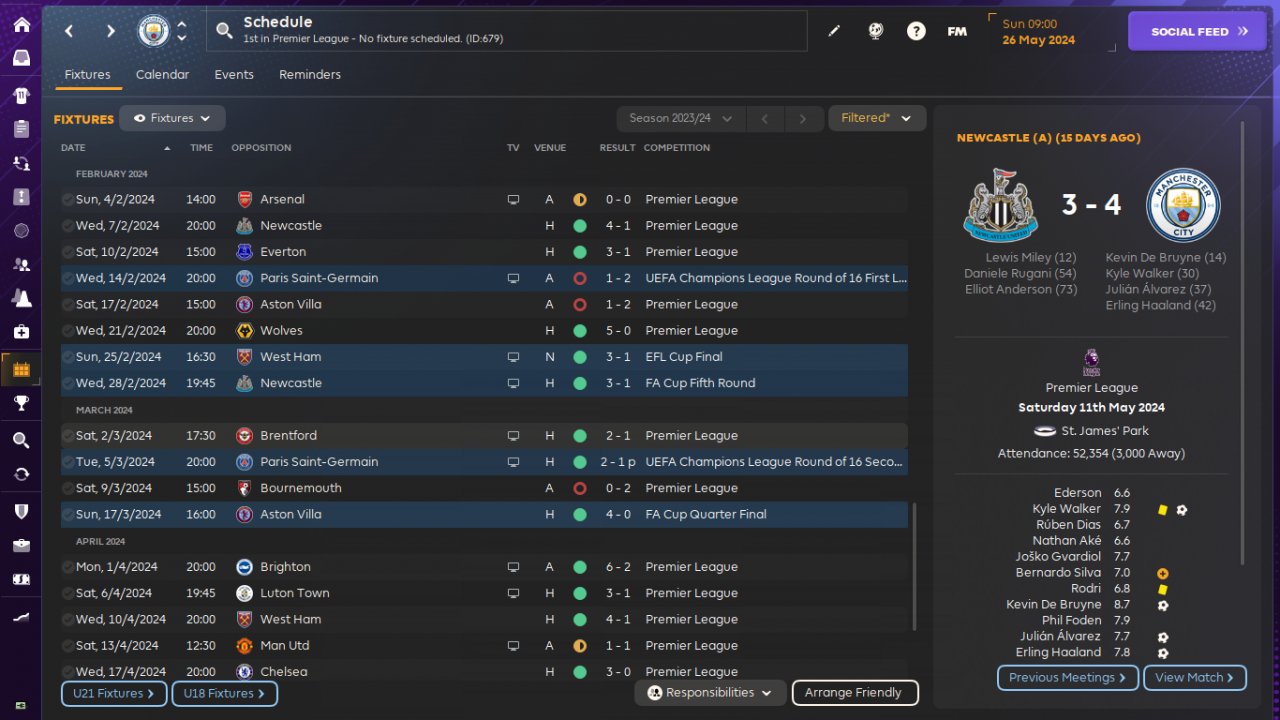The height and width of the screenshot is (720, 1280).
Task: Toggle the check mark beside Arsenal fixture
Action: (67, 200)
